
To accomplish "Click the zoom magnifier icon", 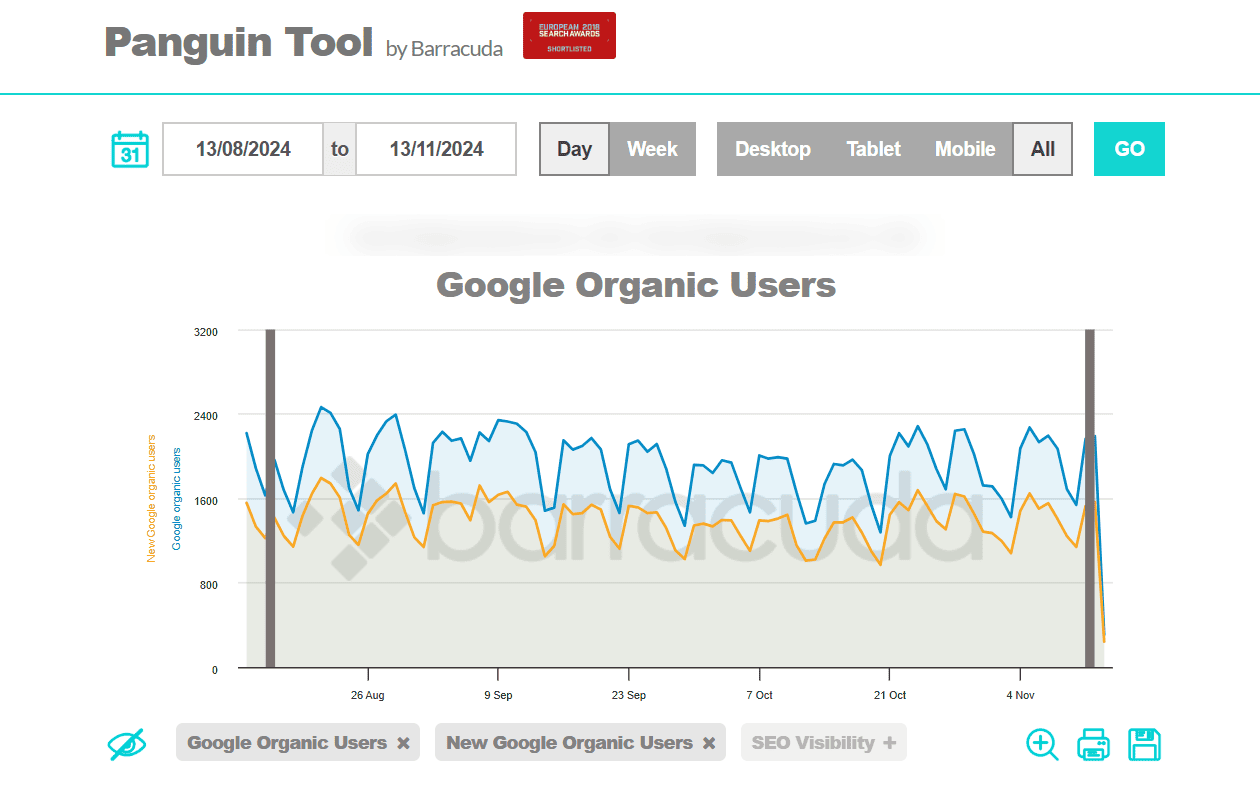I will tap(1042, 745).
